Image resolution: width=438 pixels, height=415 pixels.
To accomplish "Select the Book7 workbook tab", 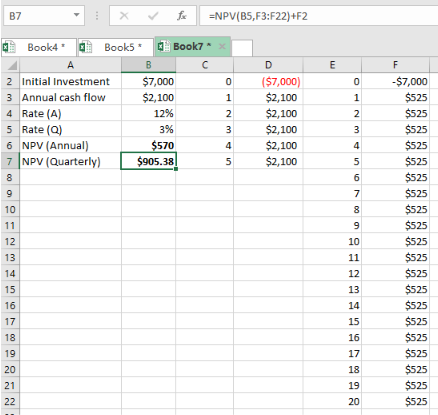I will [193, 47].
